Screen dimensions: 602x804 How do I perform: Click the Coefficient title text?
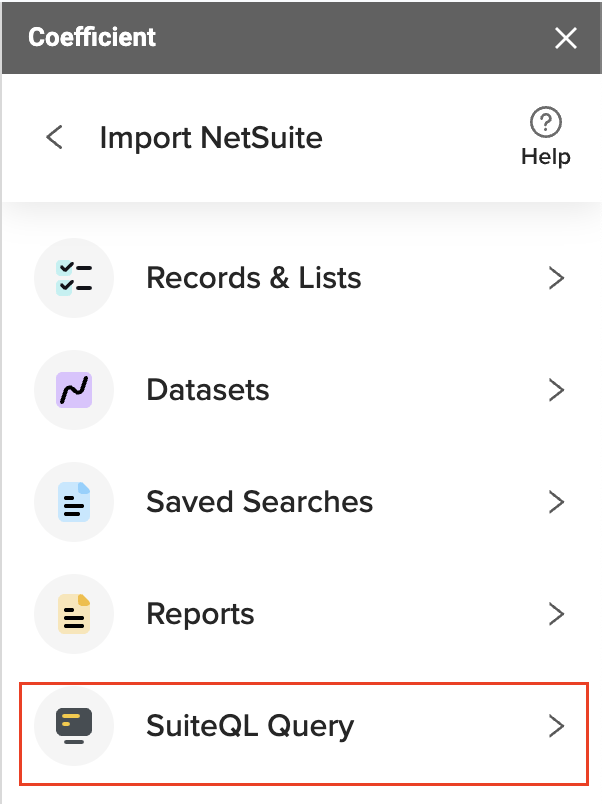coord(92,37)
